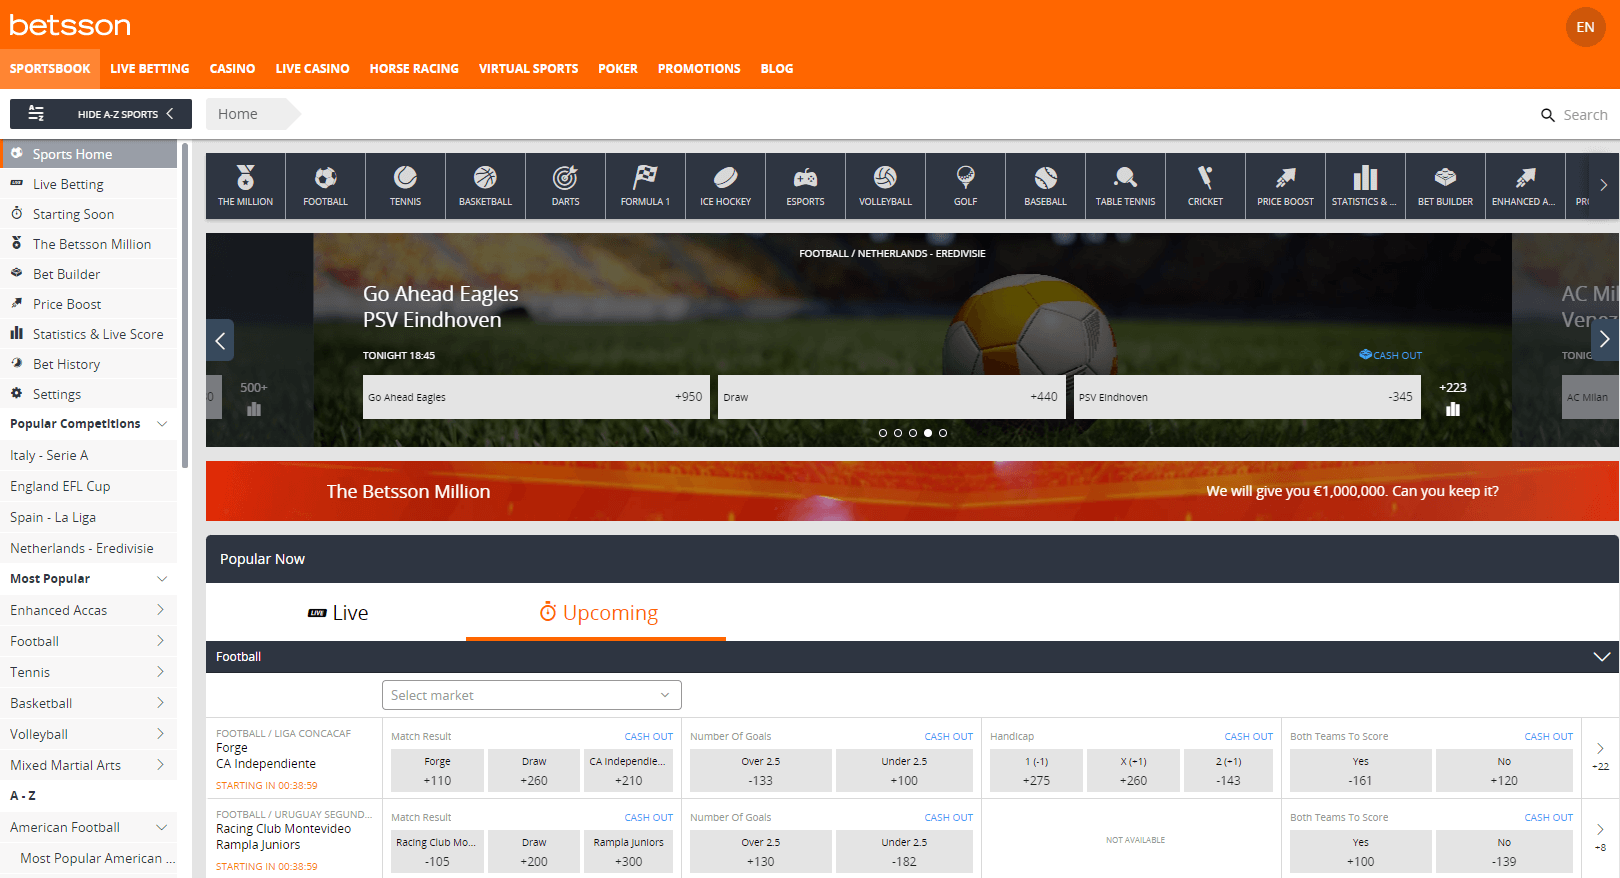Image resolution: width=1620 pixels, height=878 pixels.
Task: Select the Volleyball icon
Action: (885, 186)
